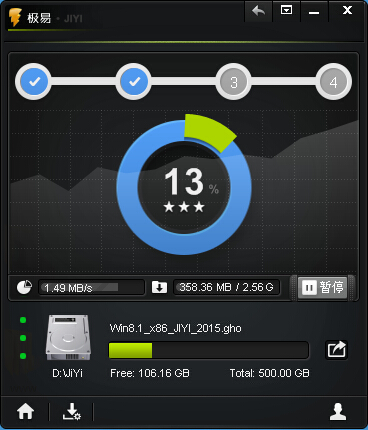
Task: Go to step 4 circle
Action: pyautogui.click(x=333, y=82)
